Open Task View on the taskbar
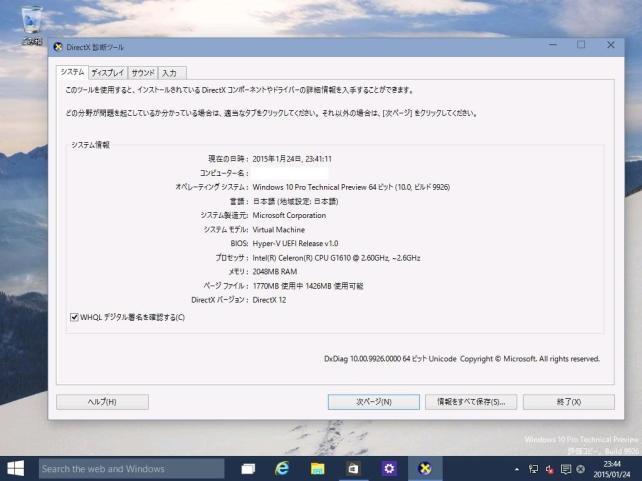Screen dimensions: 642x481 click(x=248, y=468)
